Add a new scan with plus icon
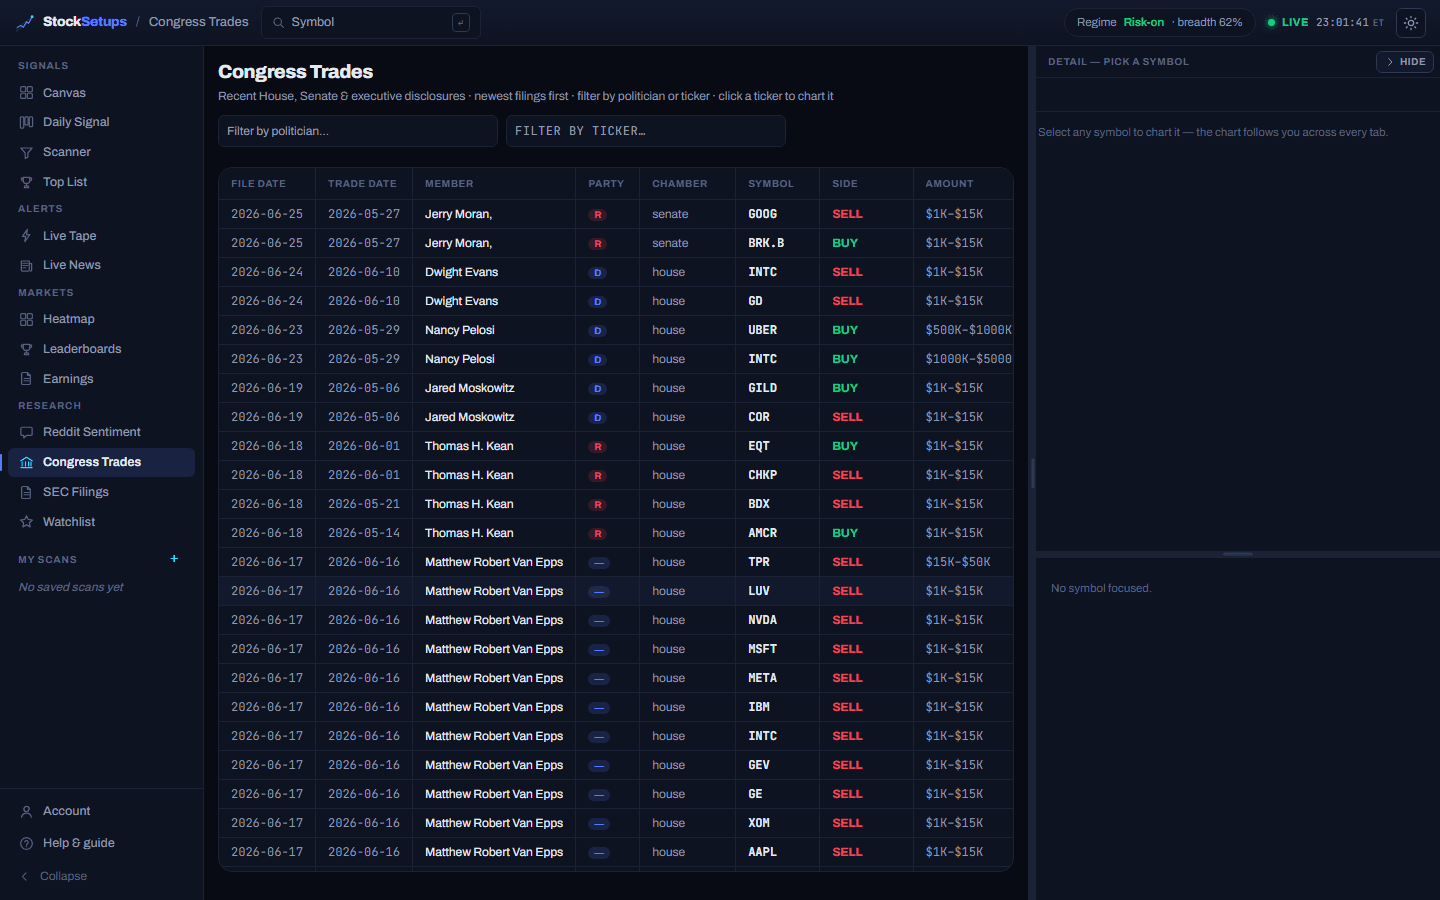 (174, 559)
